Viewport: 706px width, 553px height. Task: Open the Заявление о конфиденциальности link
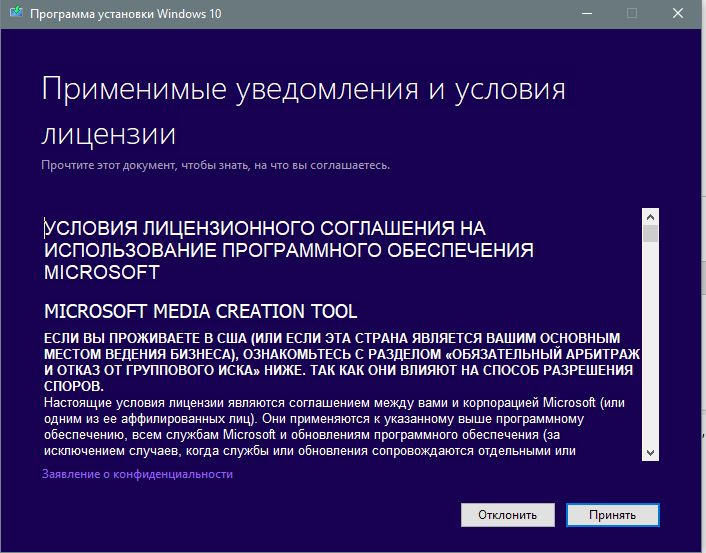[x=137, y=474]
